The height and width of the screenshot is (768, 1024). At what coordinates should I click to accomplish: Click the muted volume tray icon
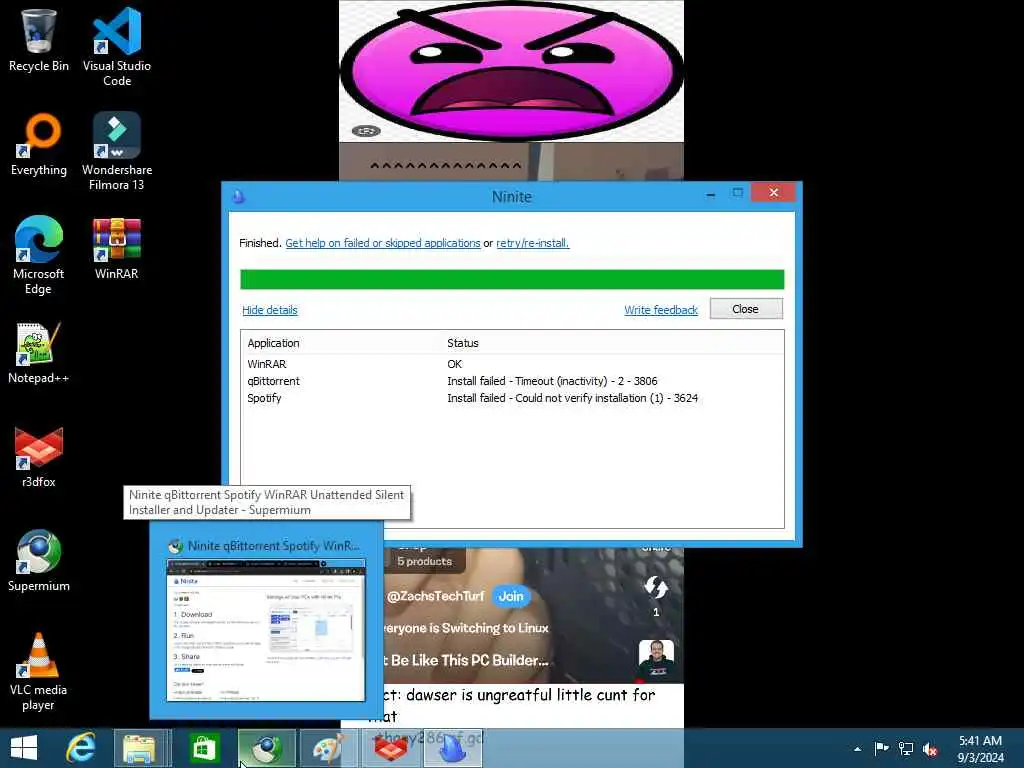(930, 749)
